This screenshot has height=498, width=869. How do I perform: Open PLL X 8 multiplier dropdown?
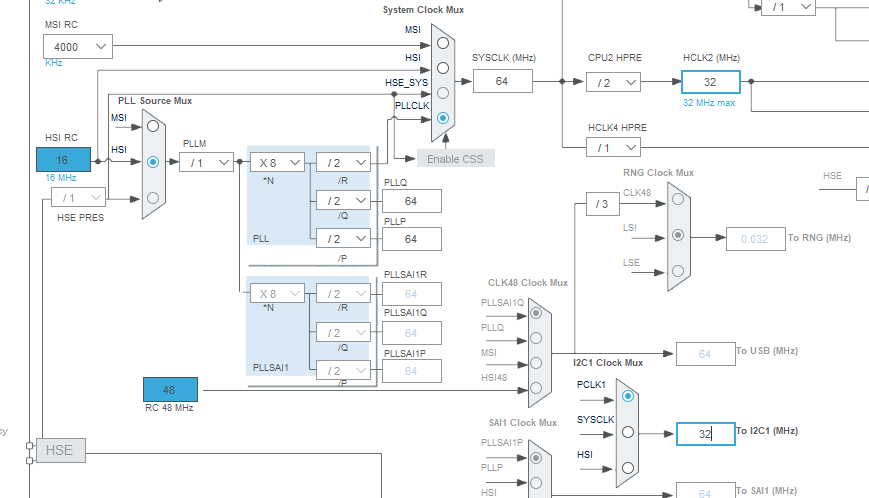(277, 162)
